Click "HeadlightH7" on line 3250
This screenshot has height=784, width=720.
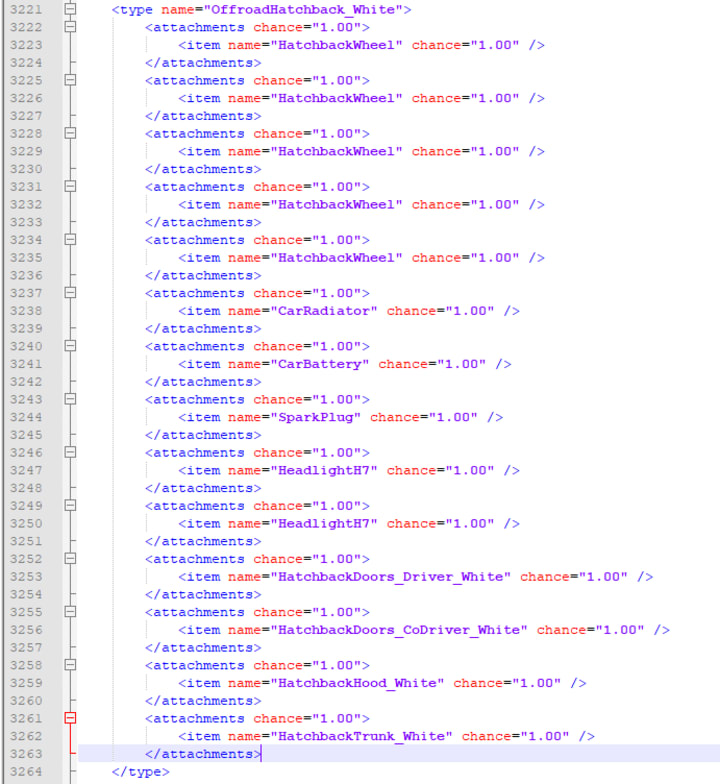coord(324,524)
